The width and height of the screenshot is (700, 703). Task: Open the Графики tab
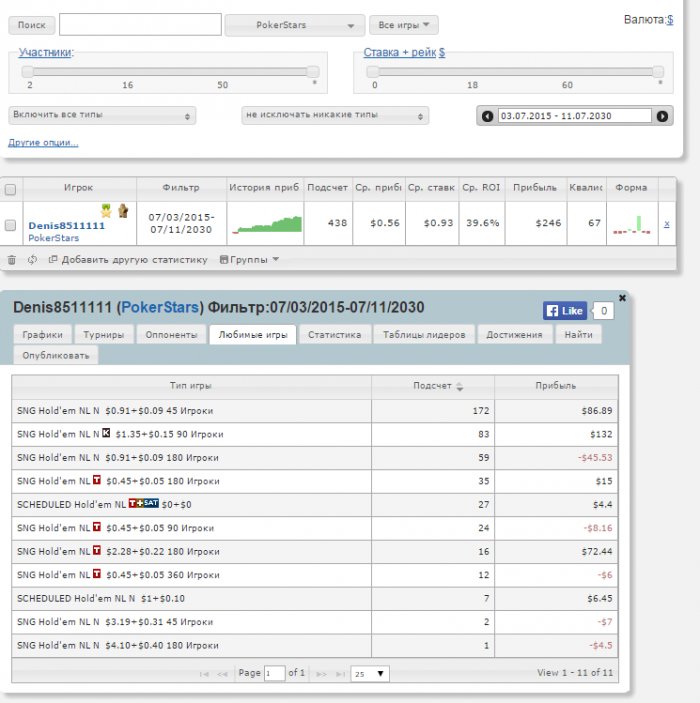tap(43, 335)
